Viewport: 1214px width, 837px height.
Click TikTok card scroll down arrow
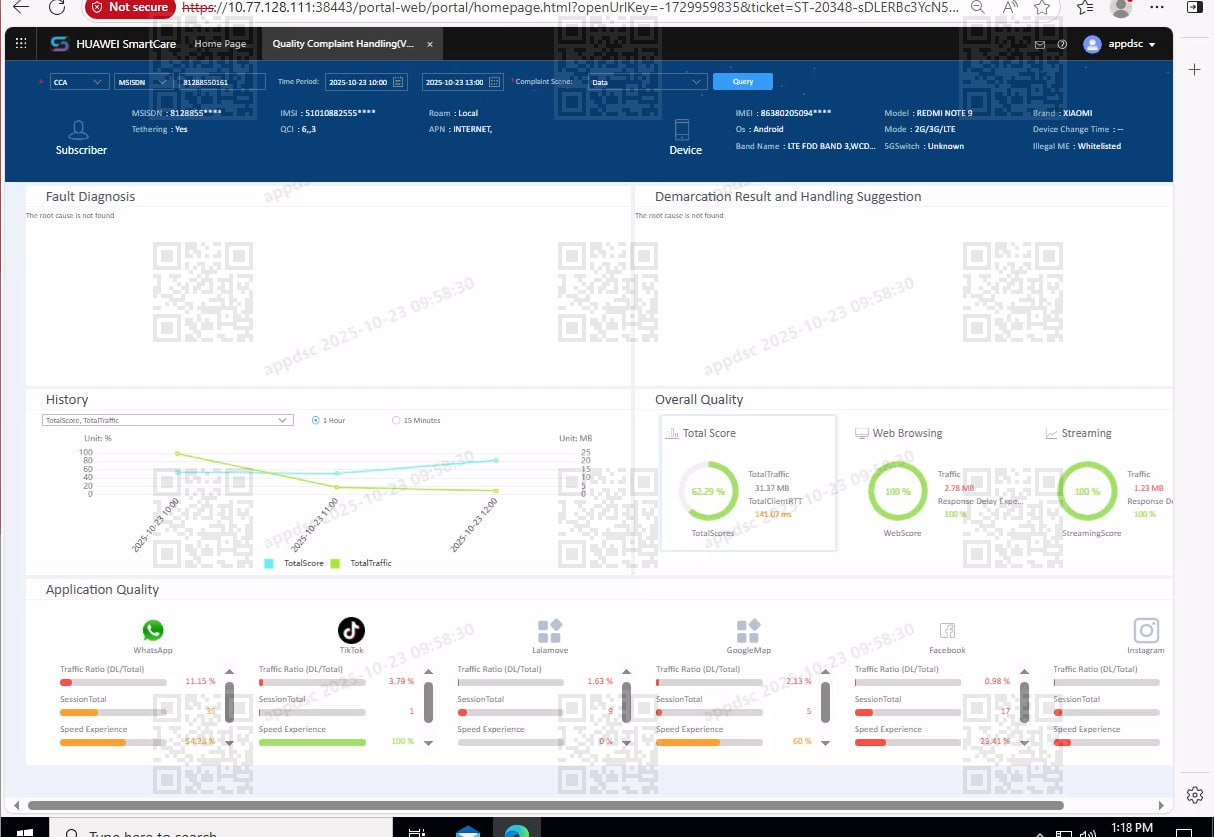[x=429, y=743]
